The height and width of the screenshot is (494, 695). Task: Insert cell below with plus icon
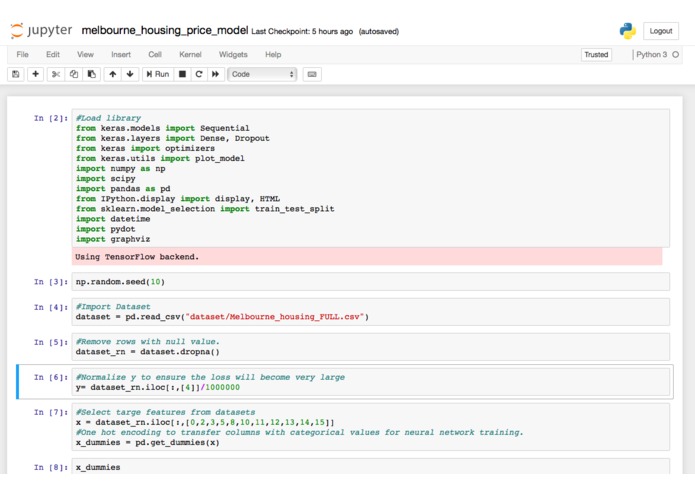[x=35, y=74]
